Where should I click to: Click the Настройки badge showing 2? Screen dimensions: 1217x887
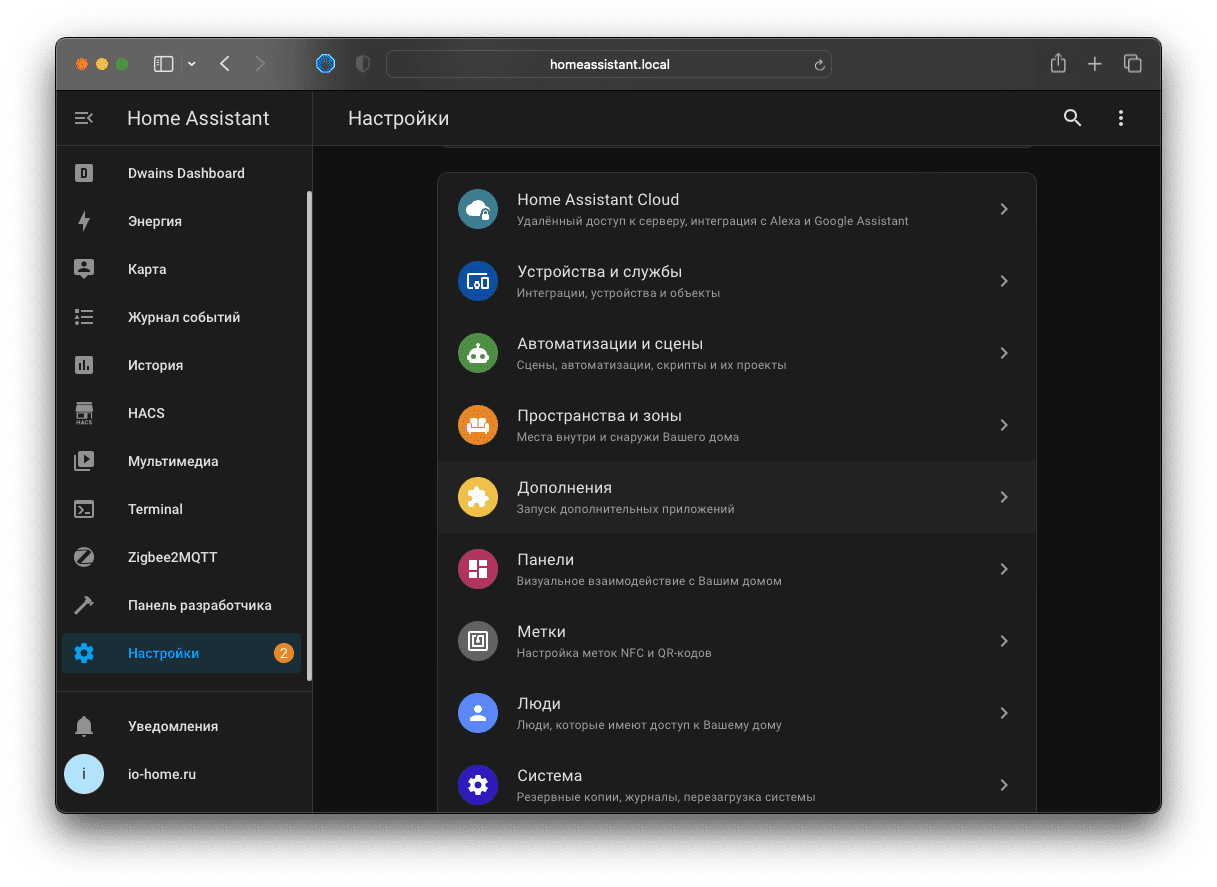tap(284, 653)
